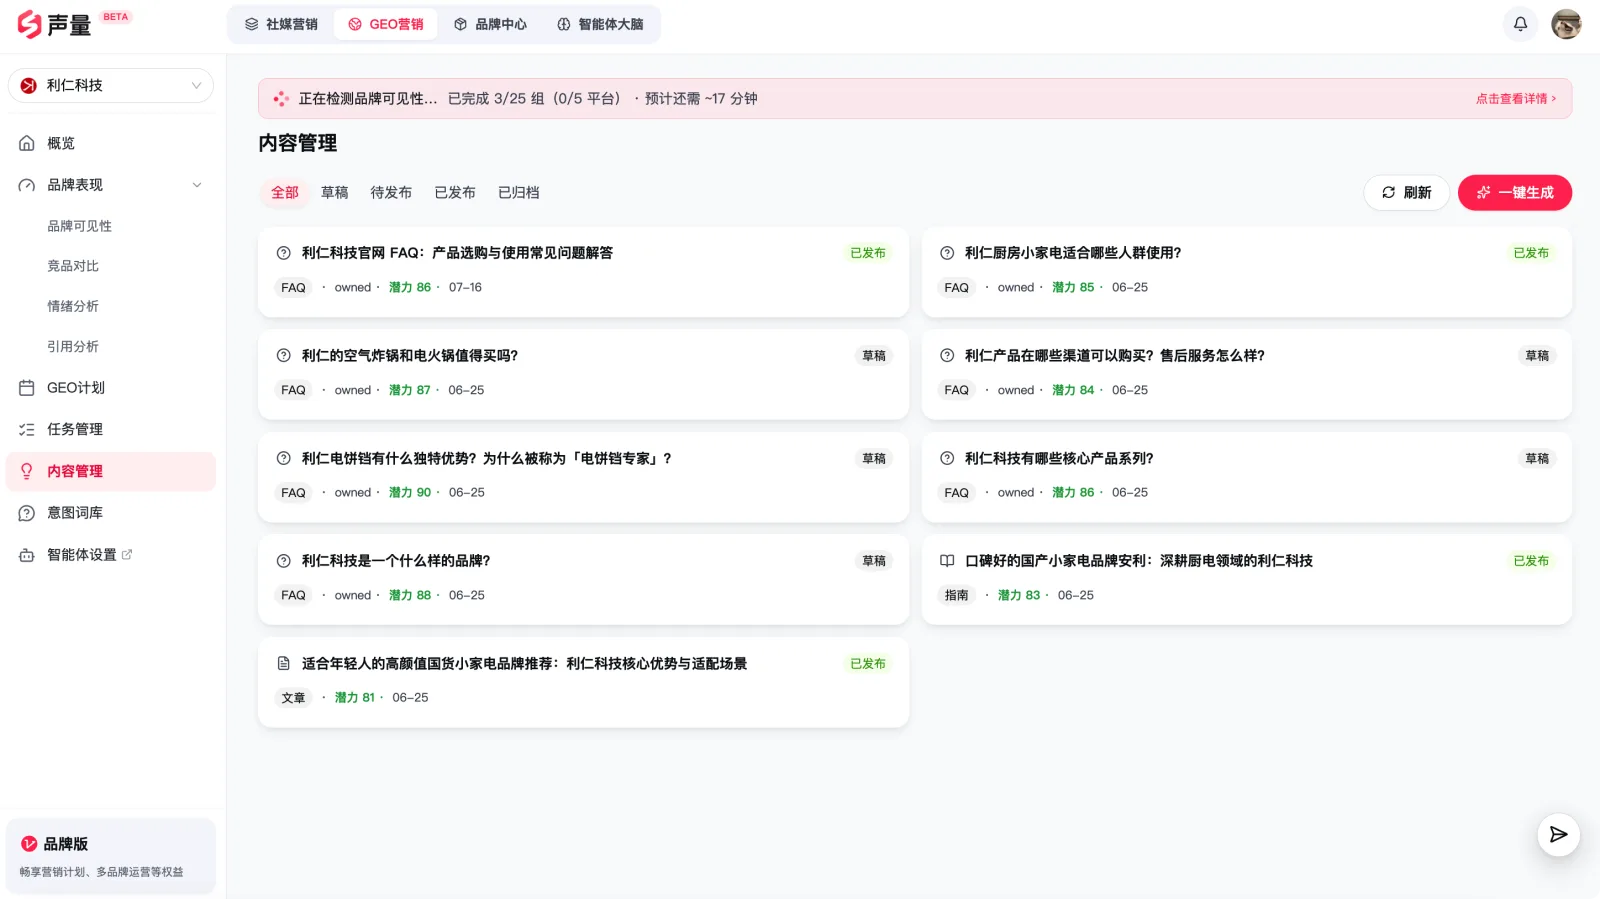Click the 刷新 refresh button
Screen dimensions: 1600x899
[x=1406, y=193]
